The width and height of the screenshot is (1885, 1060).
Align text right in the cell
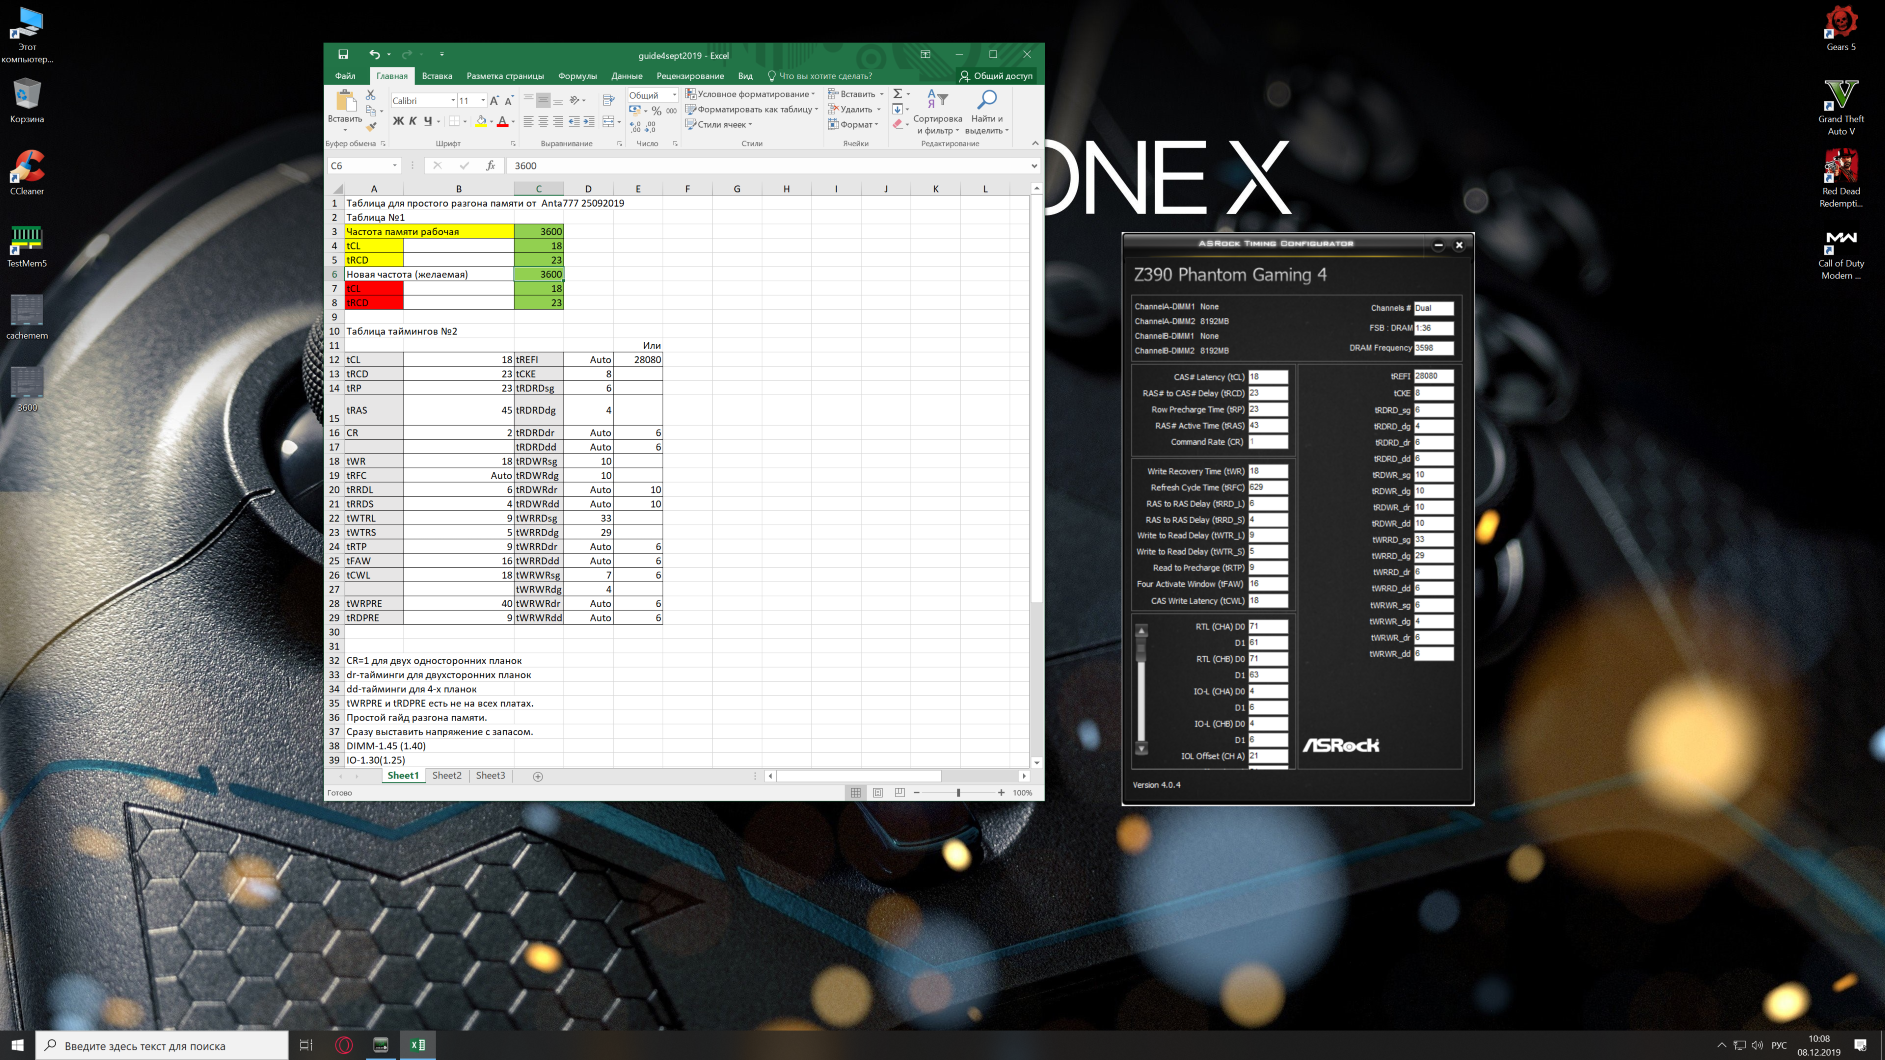(558, 122)
